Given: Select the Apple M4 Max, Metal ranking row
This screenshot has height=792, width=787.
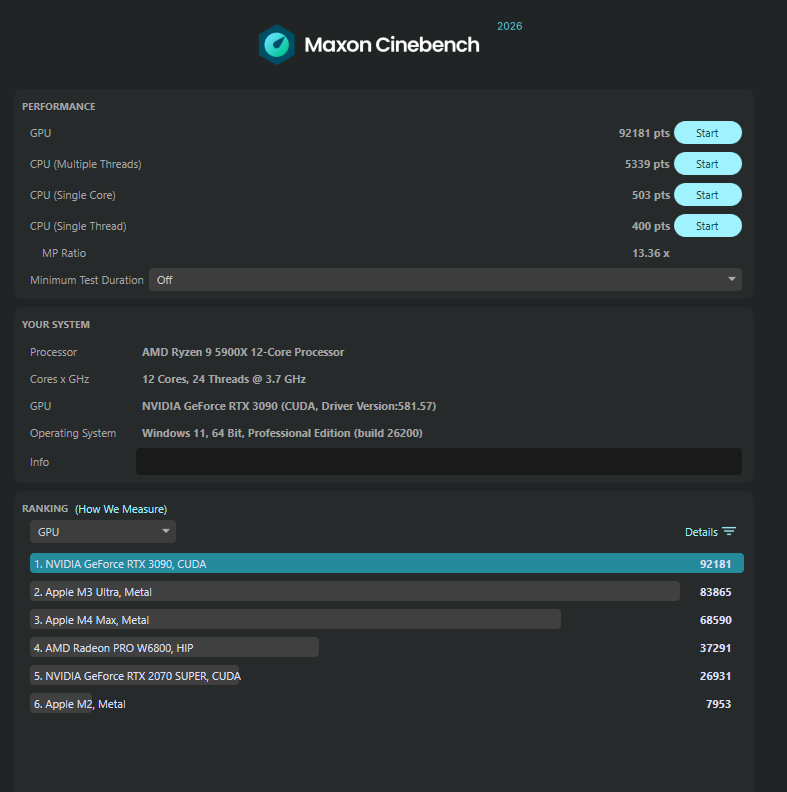Looking at the screenshot, I should (x=295, y=620).
